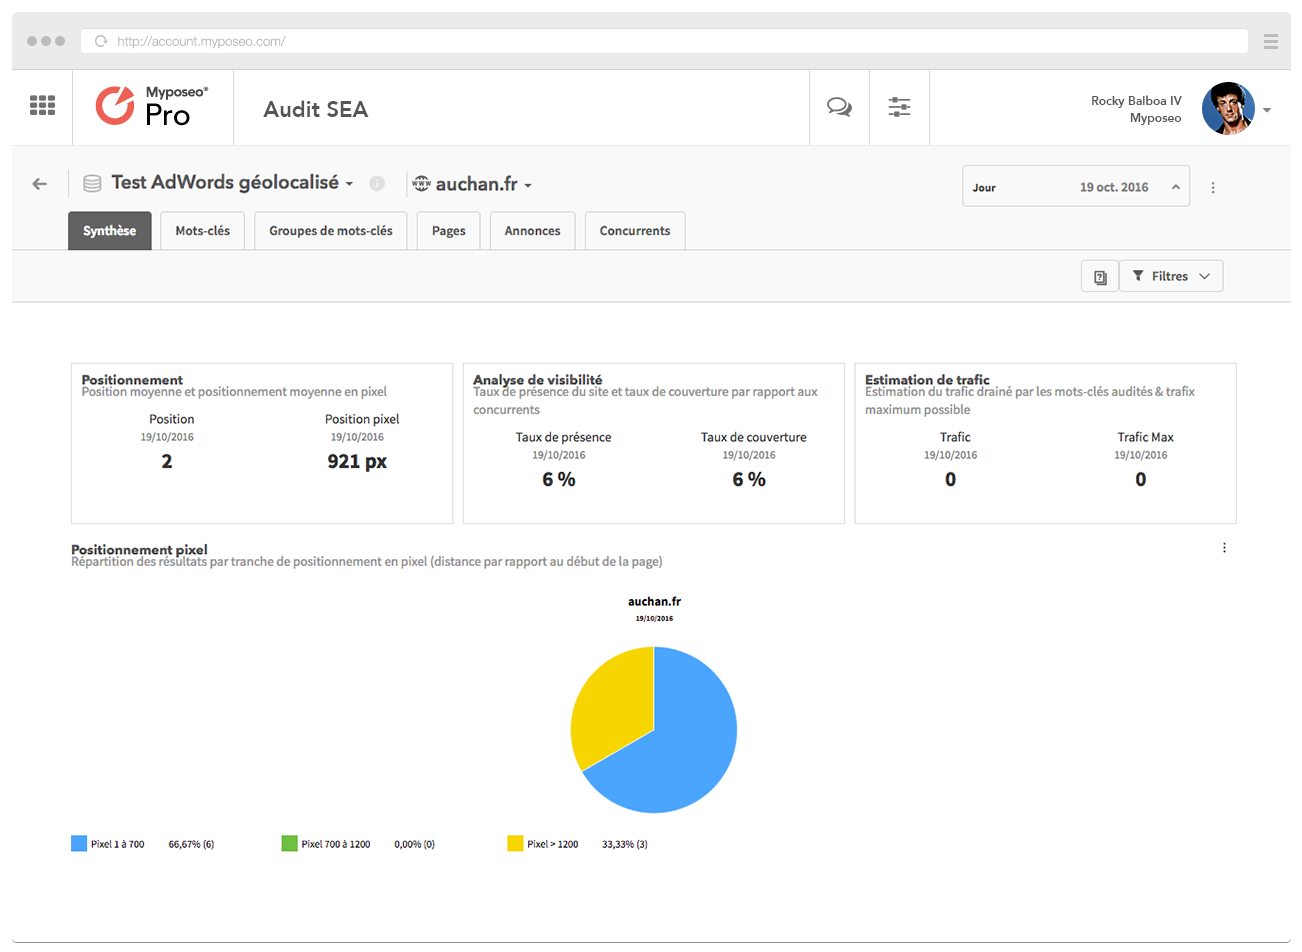Switch to the Mots-clés tab

[203, 231]
